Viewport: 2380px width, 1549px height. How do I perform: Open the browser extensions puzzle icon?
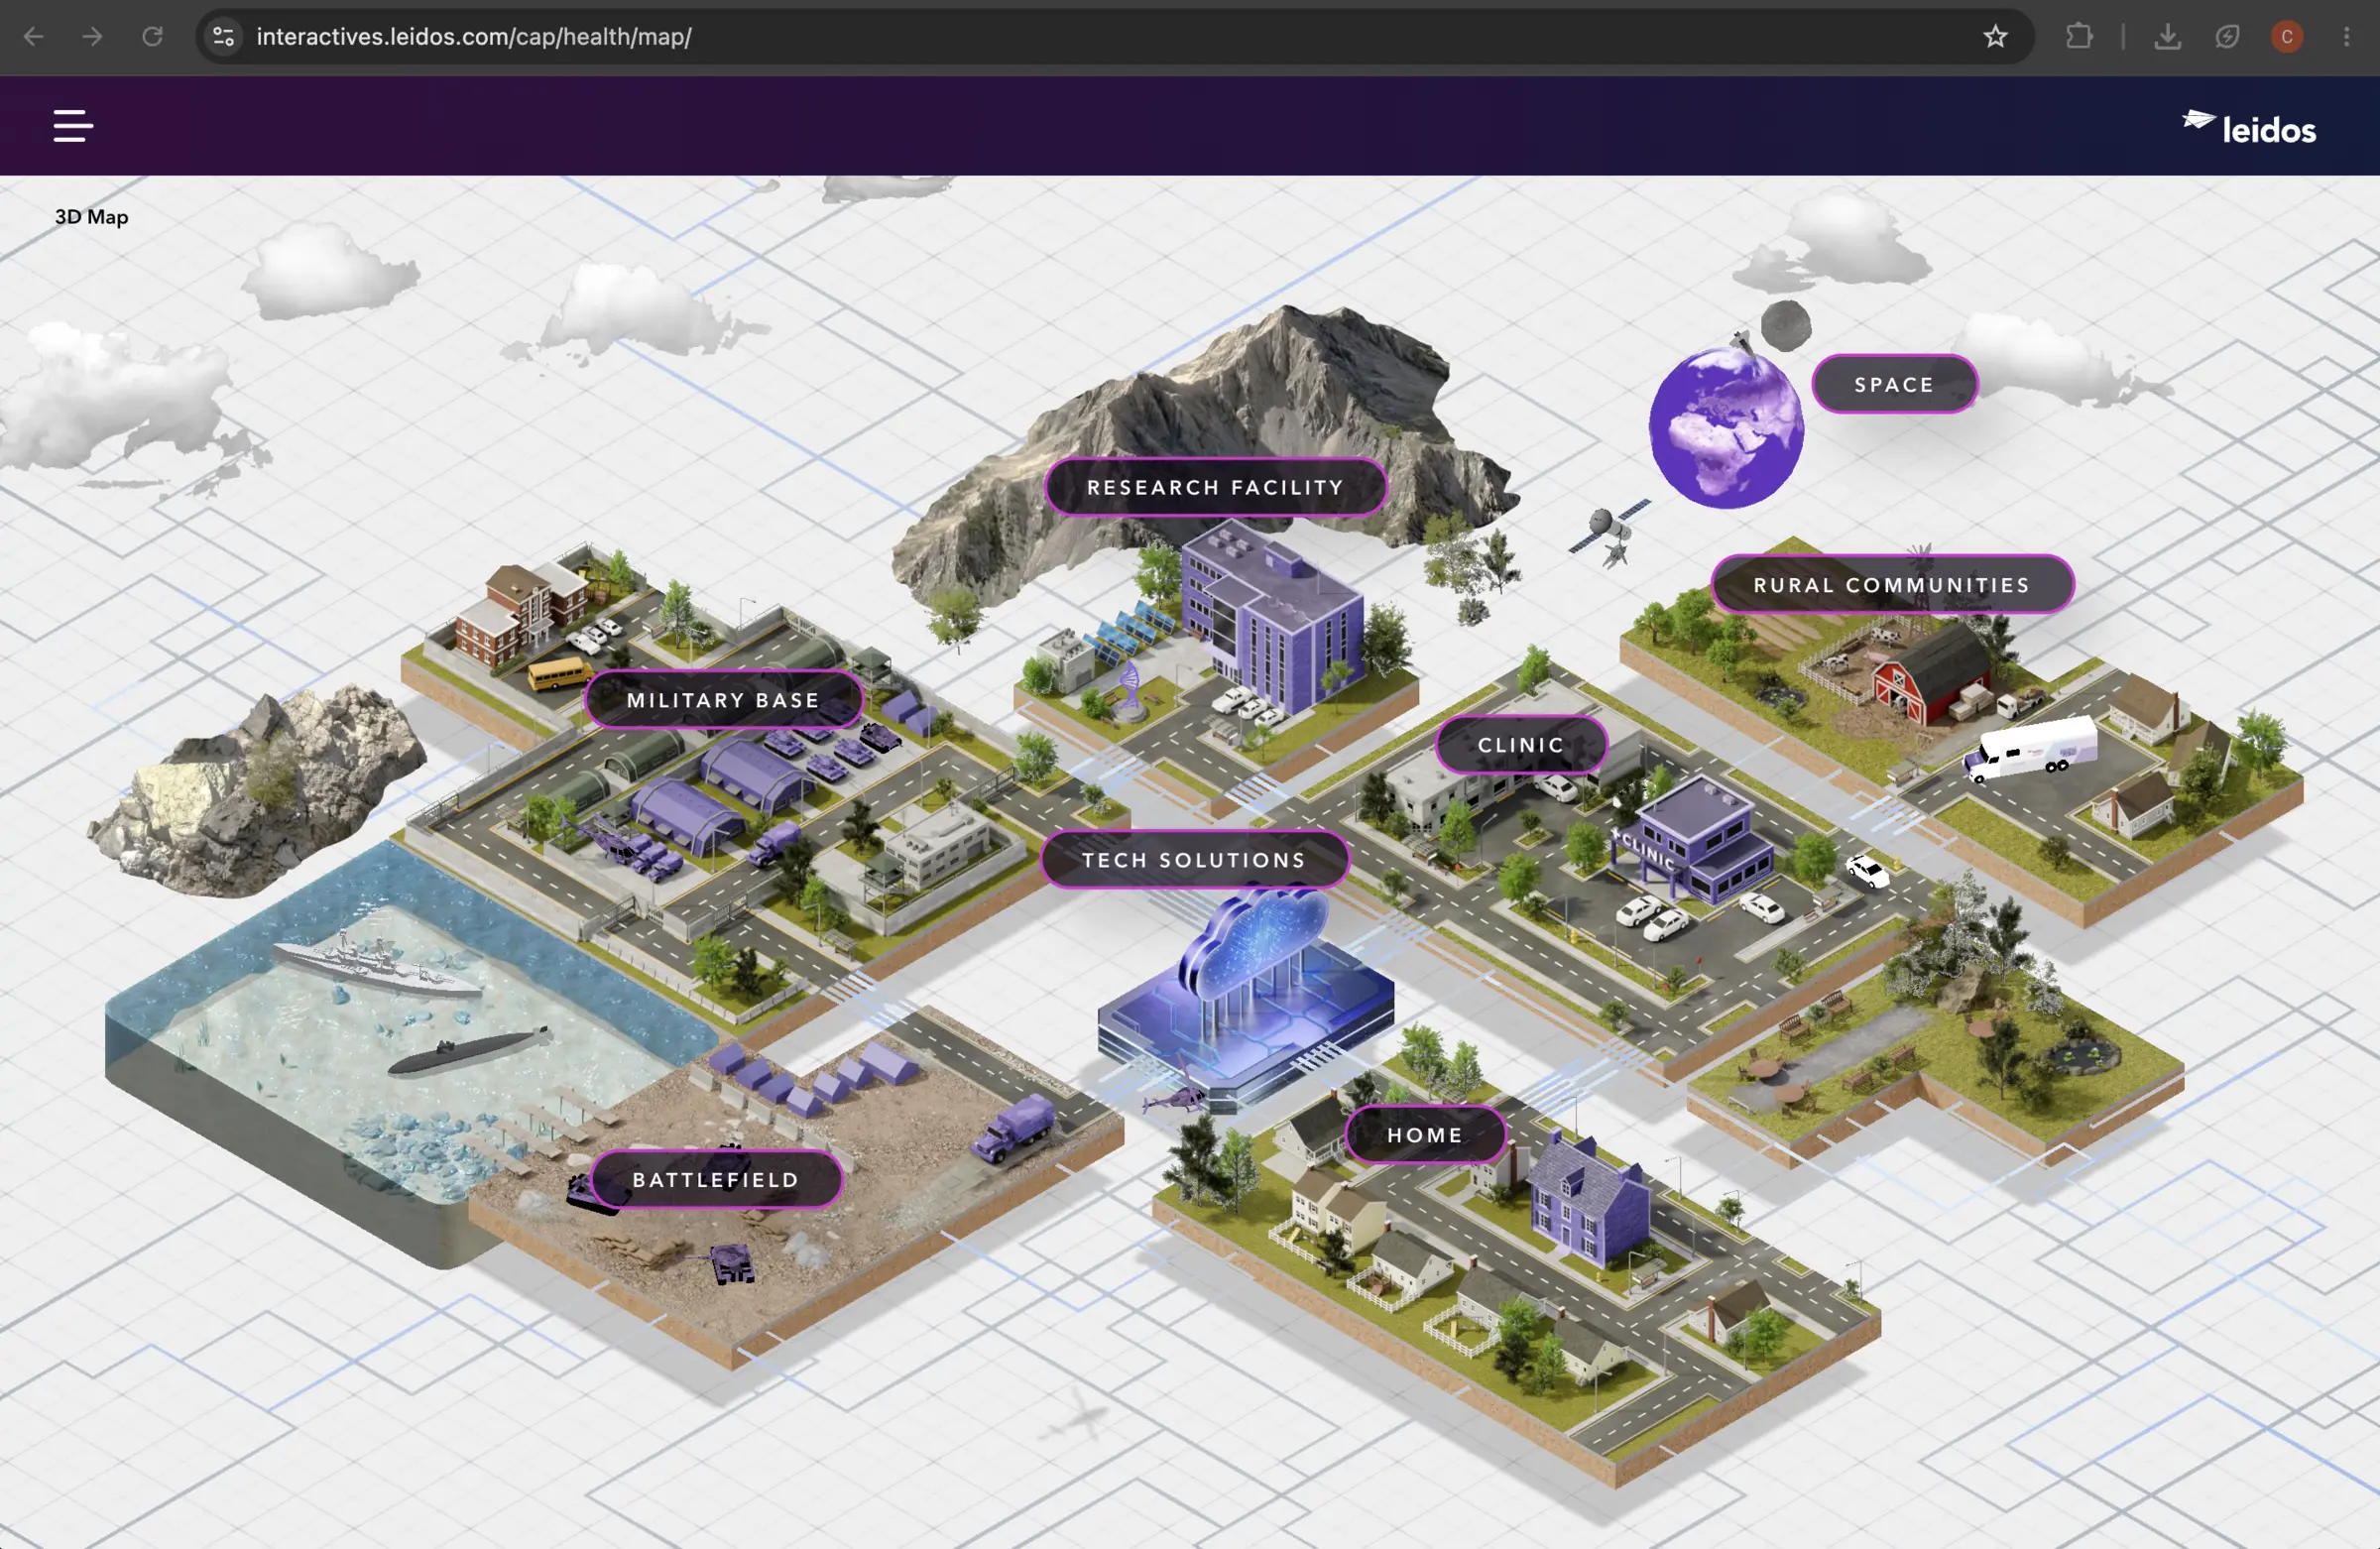[2079, 37]
